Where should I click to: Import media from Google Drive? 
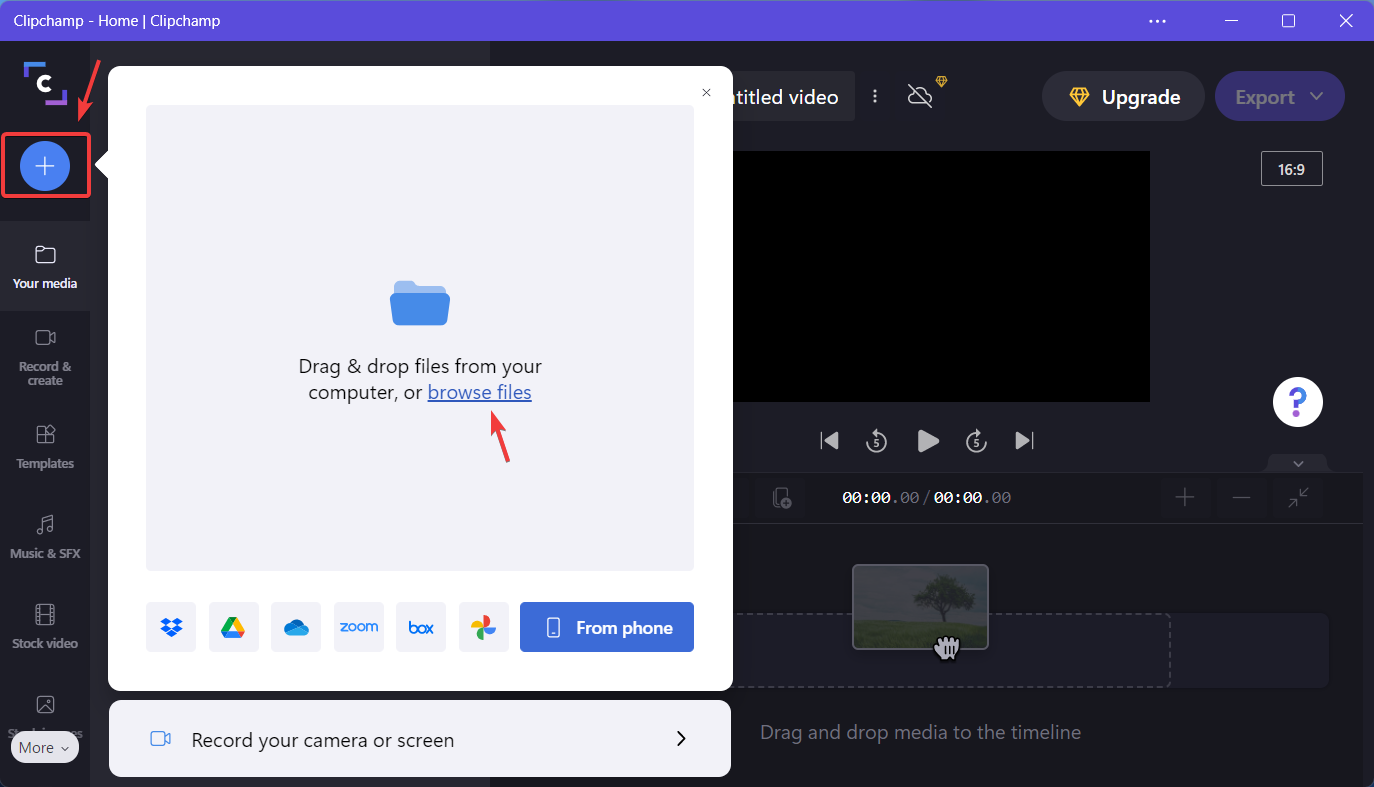[x=233, y=627]
